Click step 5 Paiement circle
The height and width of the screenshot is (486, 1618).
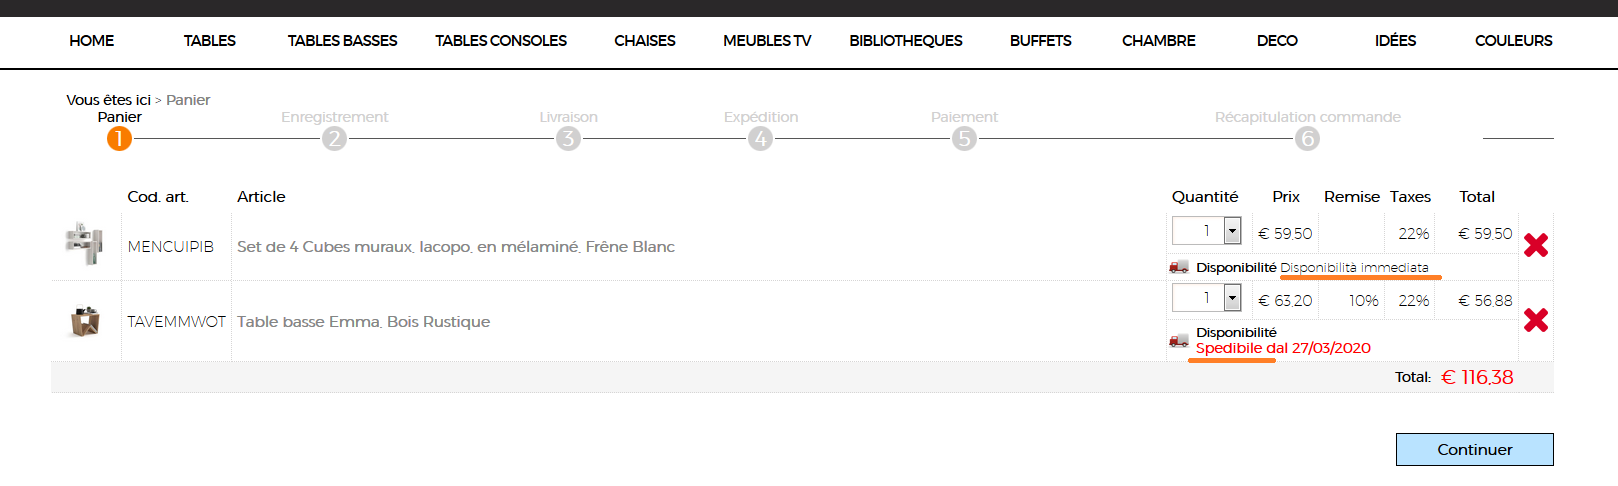964,138
